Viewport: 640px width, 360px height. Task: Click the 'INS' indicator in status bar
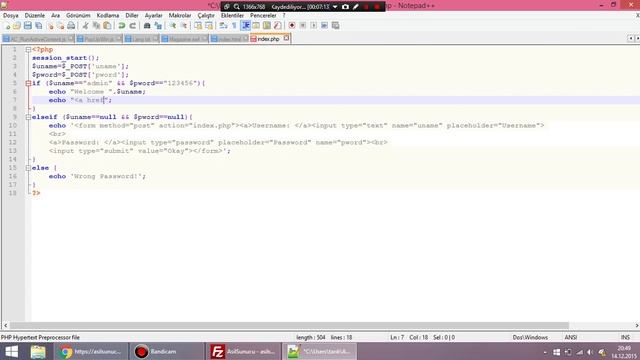625,338
